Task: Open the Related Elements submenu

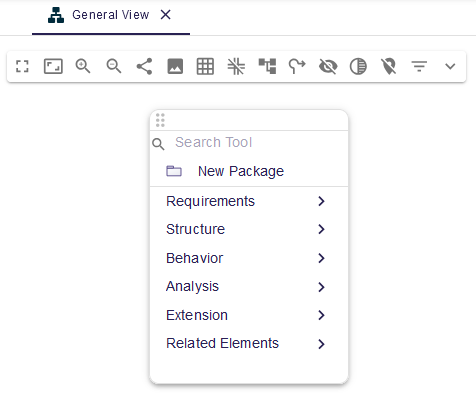Action: [x=249, y=343]
